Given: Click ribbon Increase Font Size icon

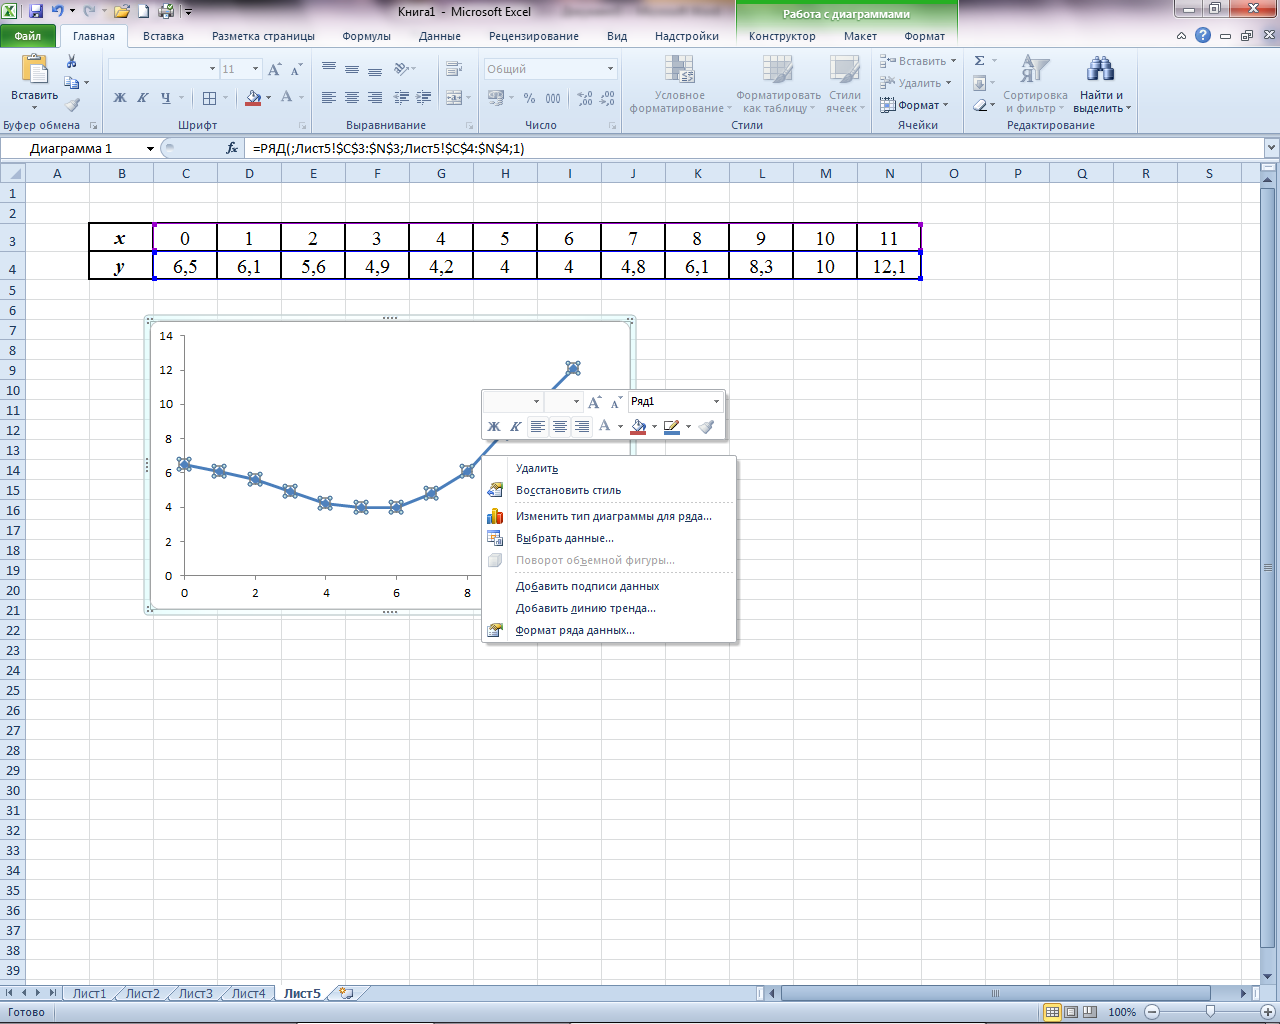Looking at the screenshot, I should point(275,69).
